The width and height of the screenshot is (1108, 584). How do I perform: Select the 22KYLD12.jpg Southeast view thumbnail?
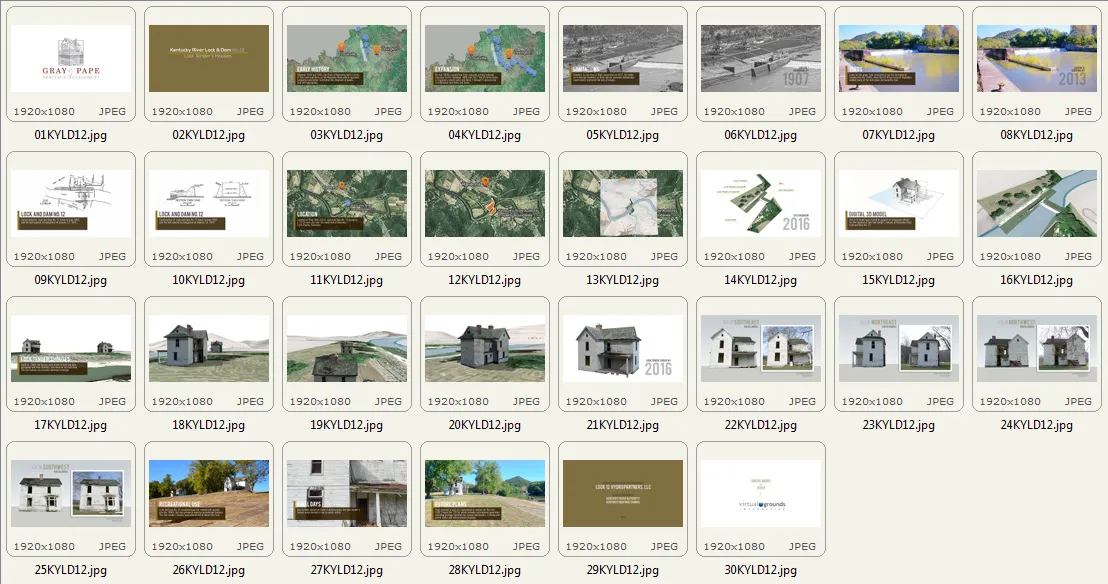[x=761, y=349]
